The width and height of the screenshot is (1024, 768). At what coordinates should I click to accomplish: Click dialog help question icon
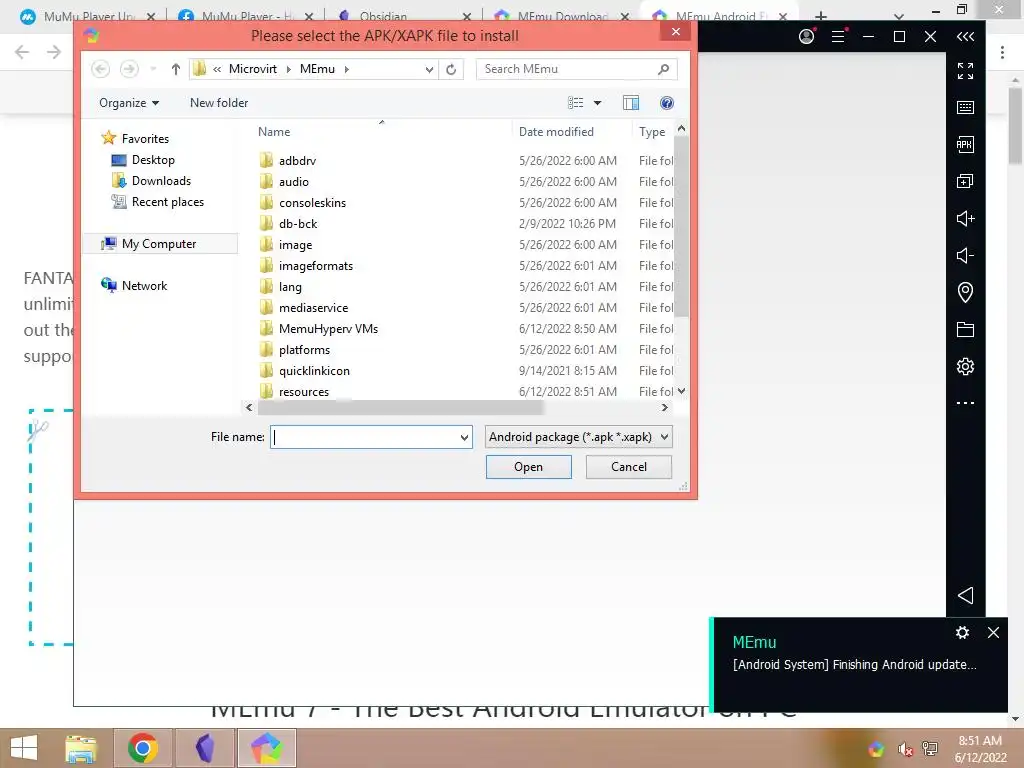667,103
